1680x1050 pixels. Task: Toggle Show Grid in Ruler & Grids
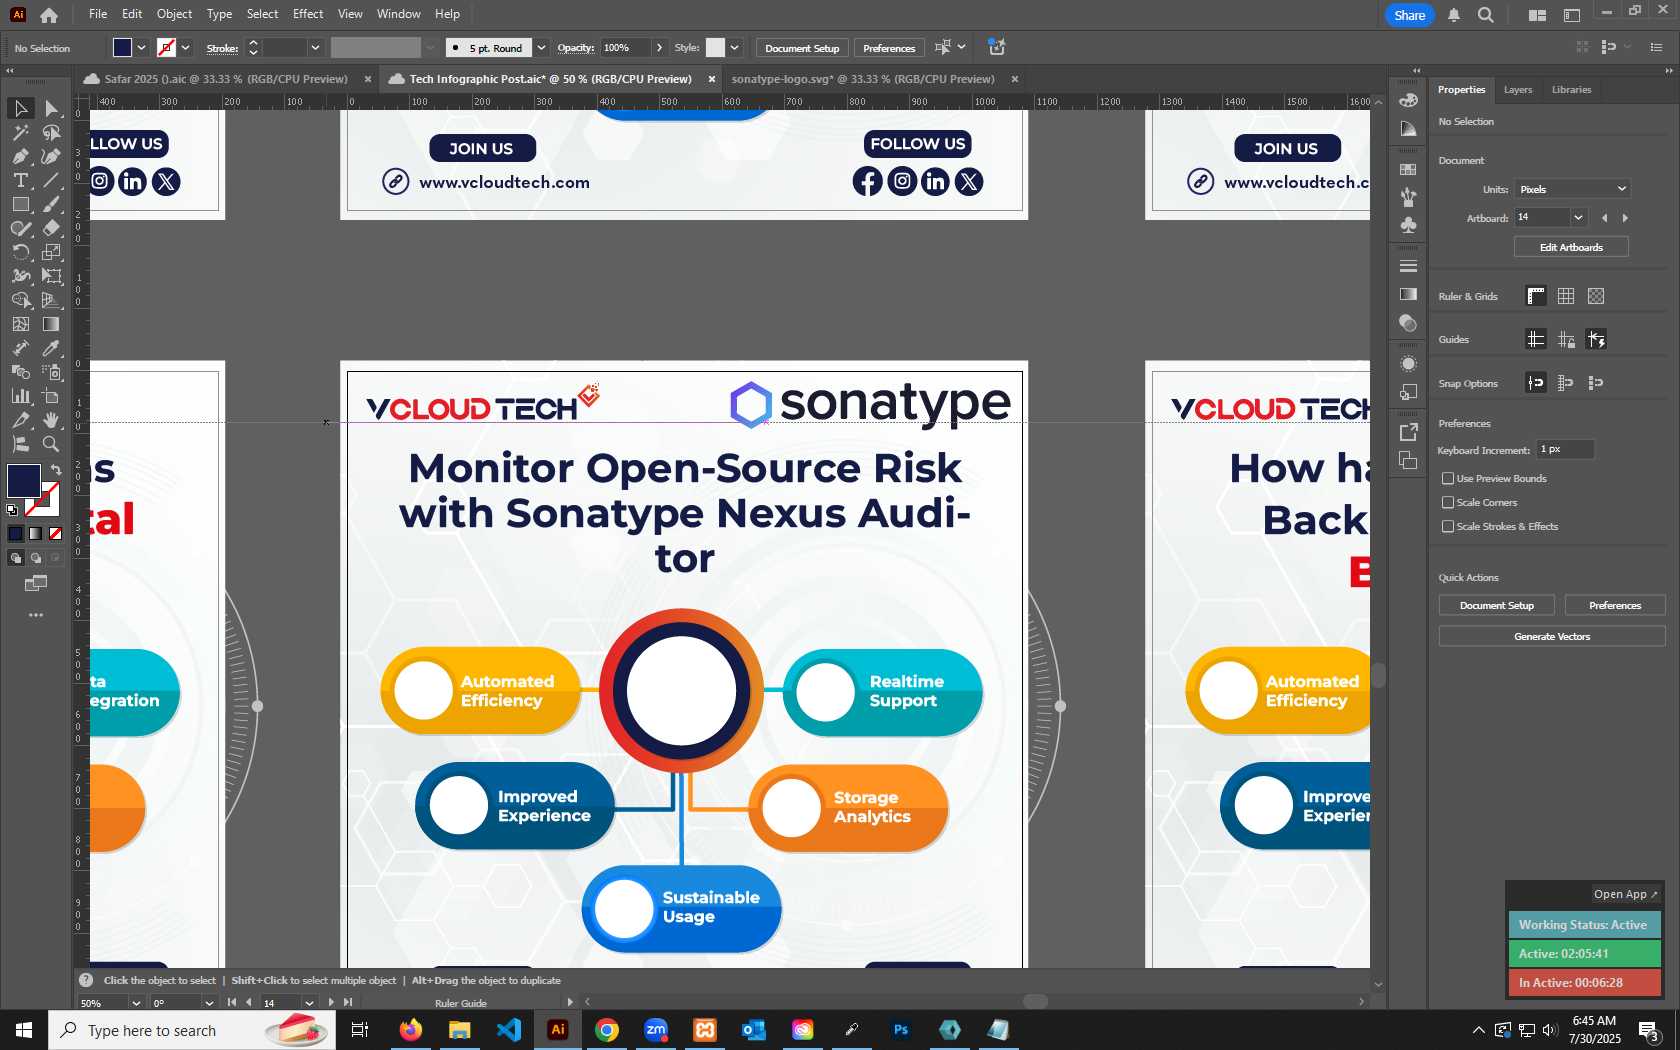(1566, 296)
